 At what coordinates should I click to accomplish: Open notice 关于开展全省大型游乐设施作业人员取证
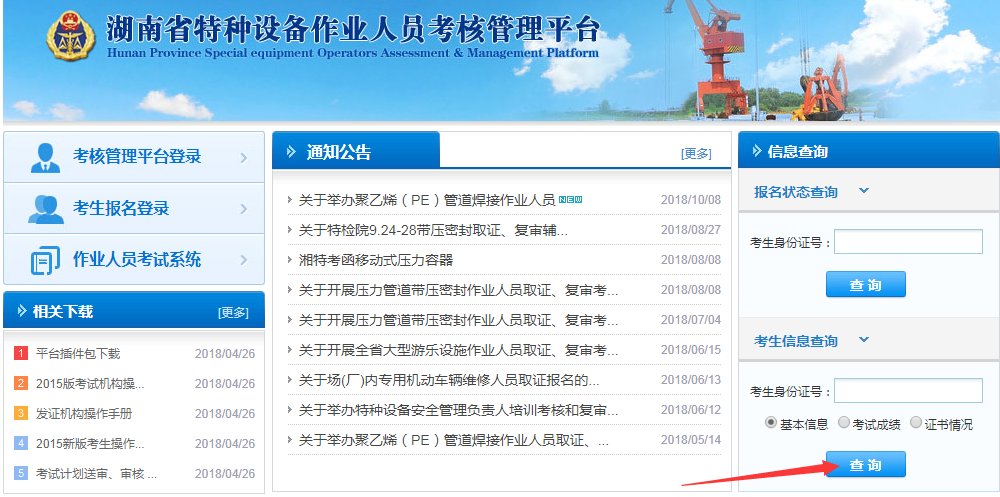click(458, 350)
